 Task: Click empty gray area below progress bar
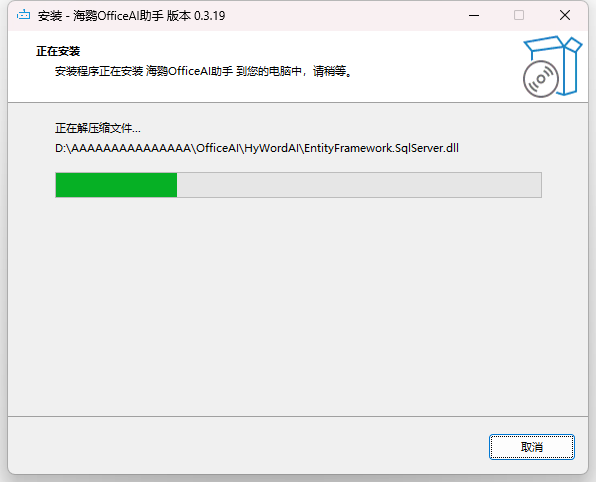click(x=298, y=304)
